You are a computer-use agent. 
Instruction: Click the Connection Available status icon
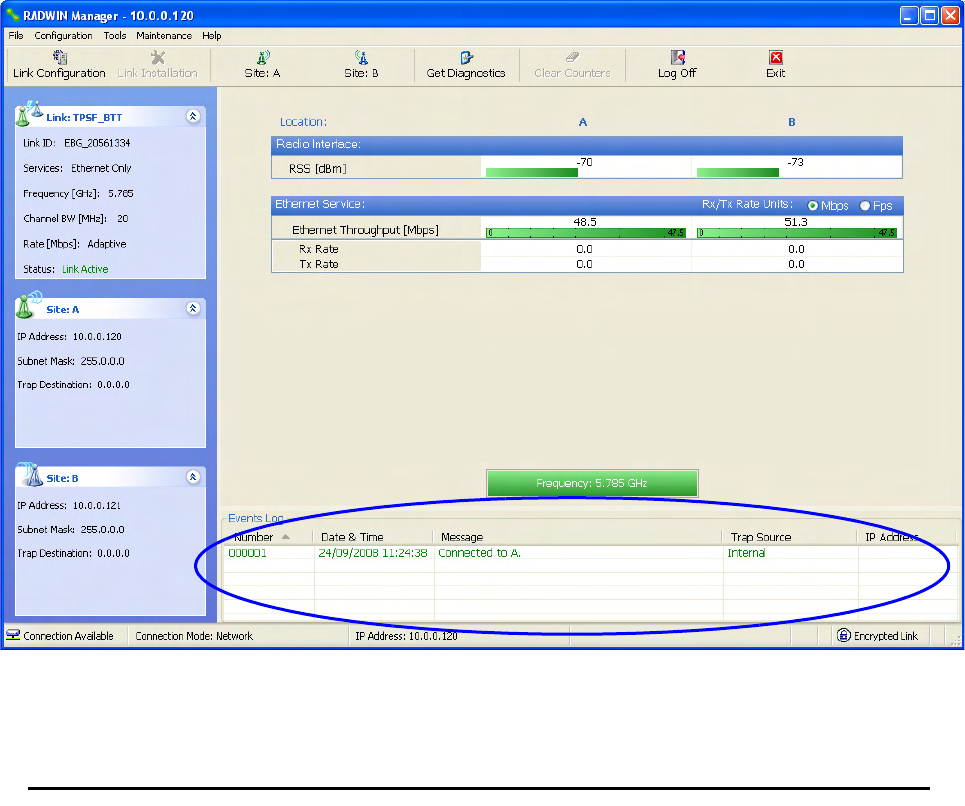point(13,635)
